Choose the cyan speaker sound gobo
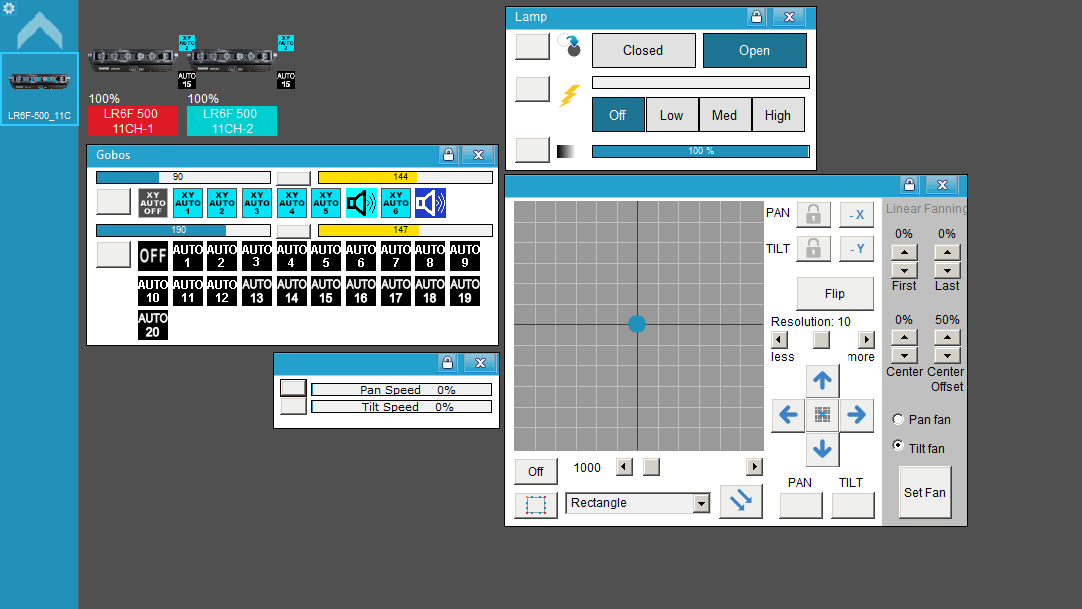1082x609 pixels. point(361,203)
